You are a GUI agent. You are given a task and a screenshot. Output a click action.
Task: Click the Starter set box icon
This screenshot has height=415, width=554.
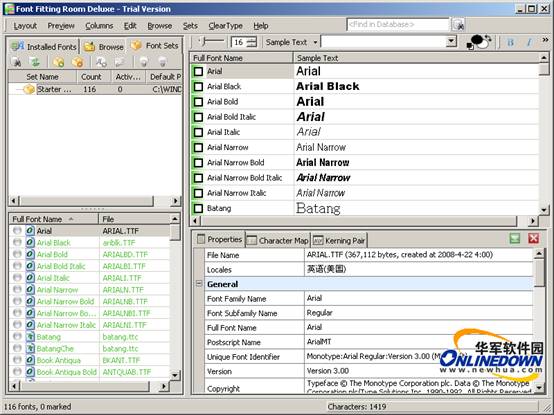(29, 90)
